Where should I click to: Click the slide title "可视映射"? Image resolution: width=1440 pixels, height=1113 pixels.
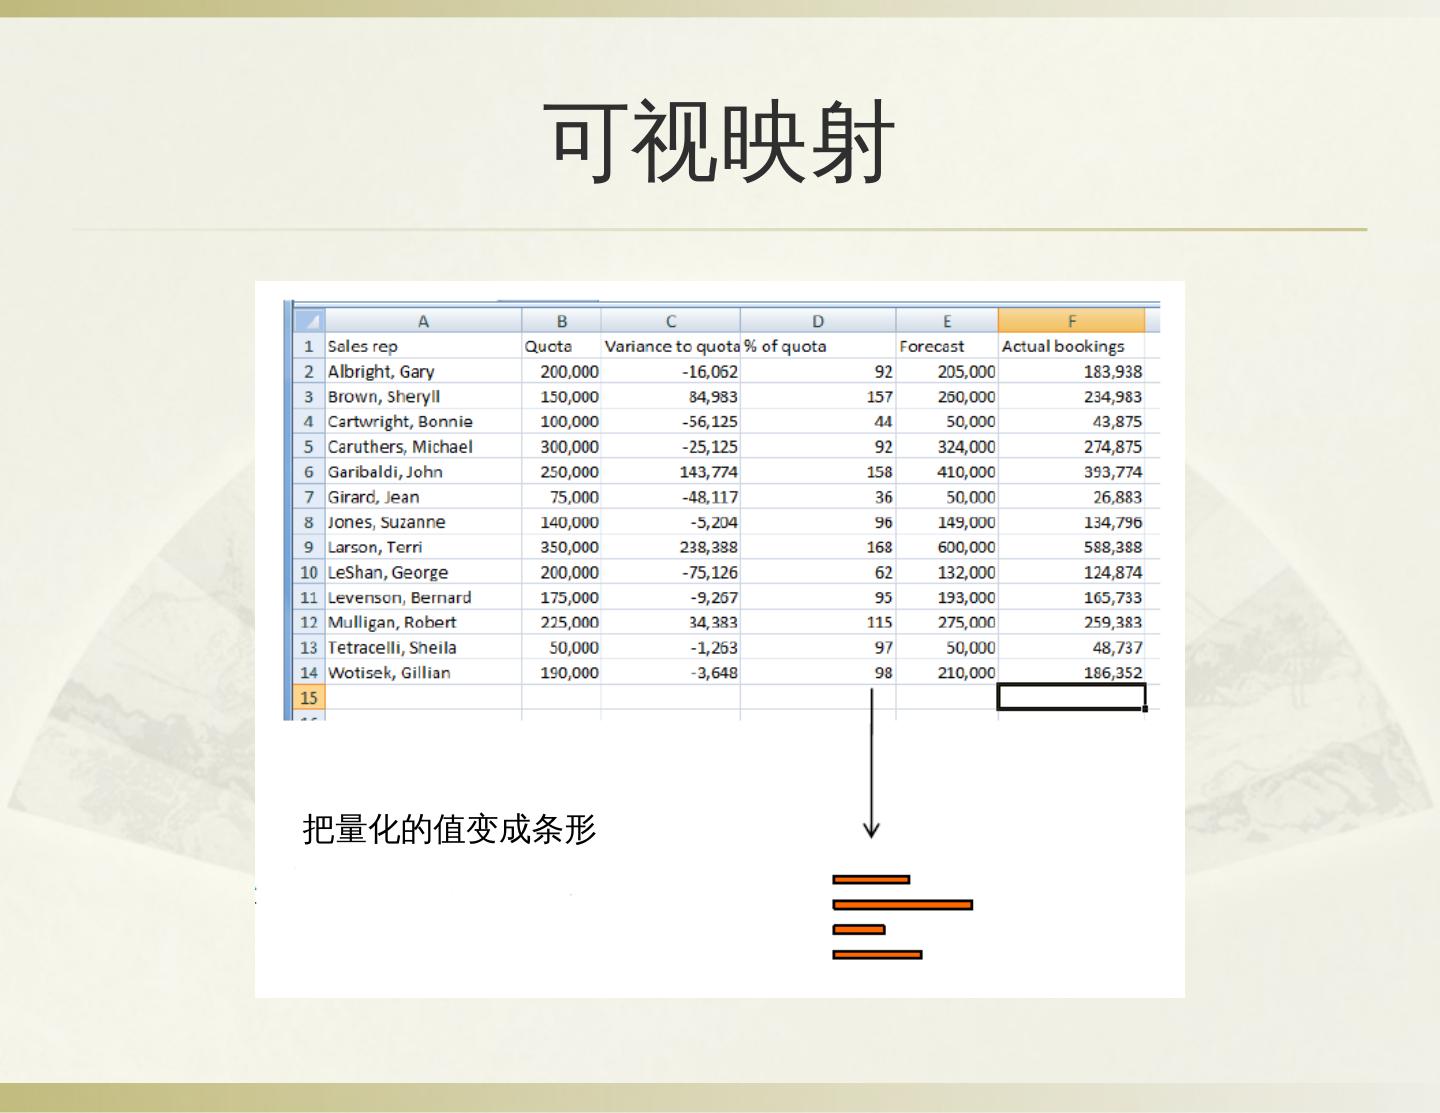(719, 141)
